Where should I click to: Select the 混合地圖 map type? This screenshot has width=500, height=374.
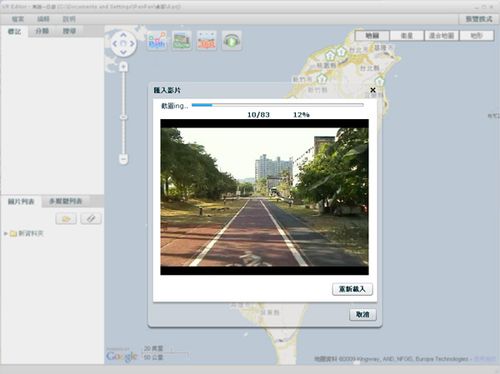click(442, 35)
